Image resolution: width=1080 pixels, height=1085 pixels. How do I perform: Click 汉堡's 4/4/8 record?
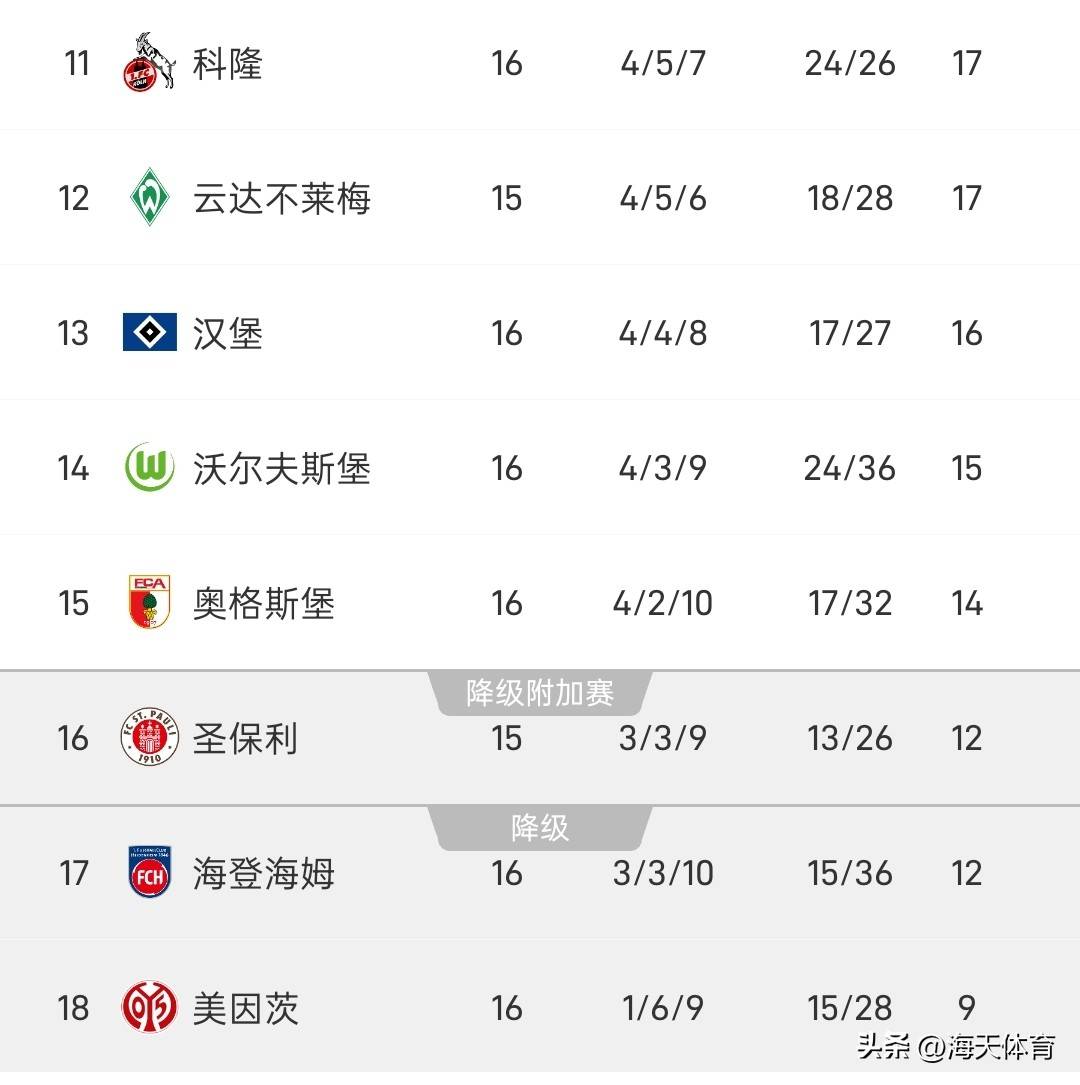[663, 333]
